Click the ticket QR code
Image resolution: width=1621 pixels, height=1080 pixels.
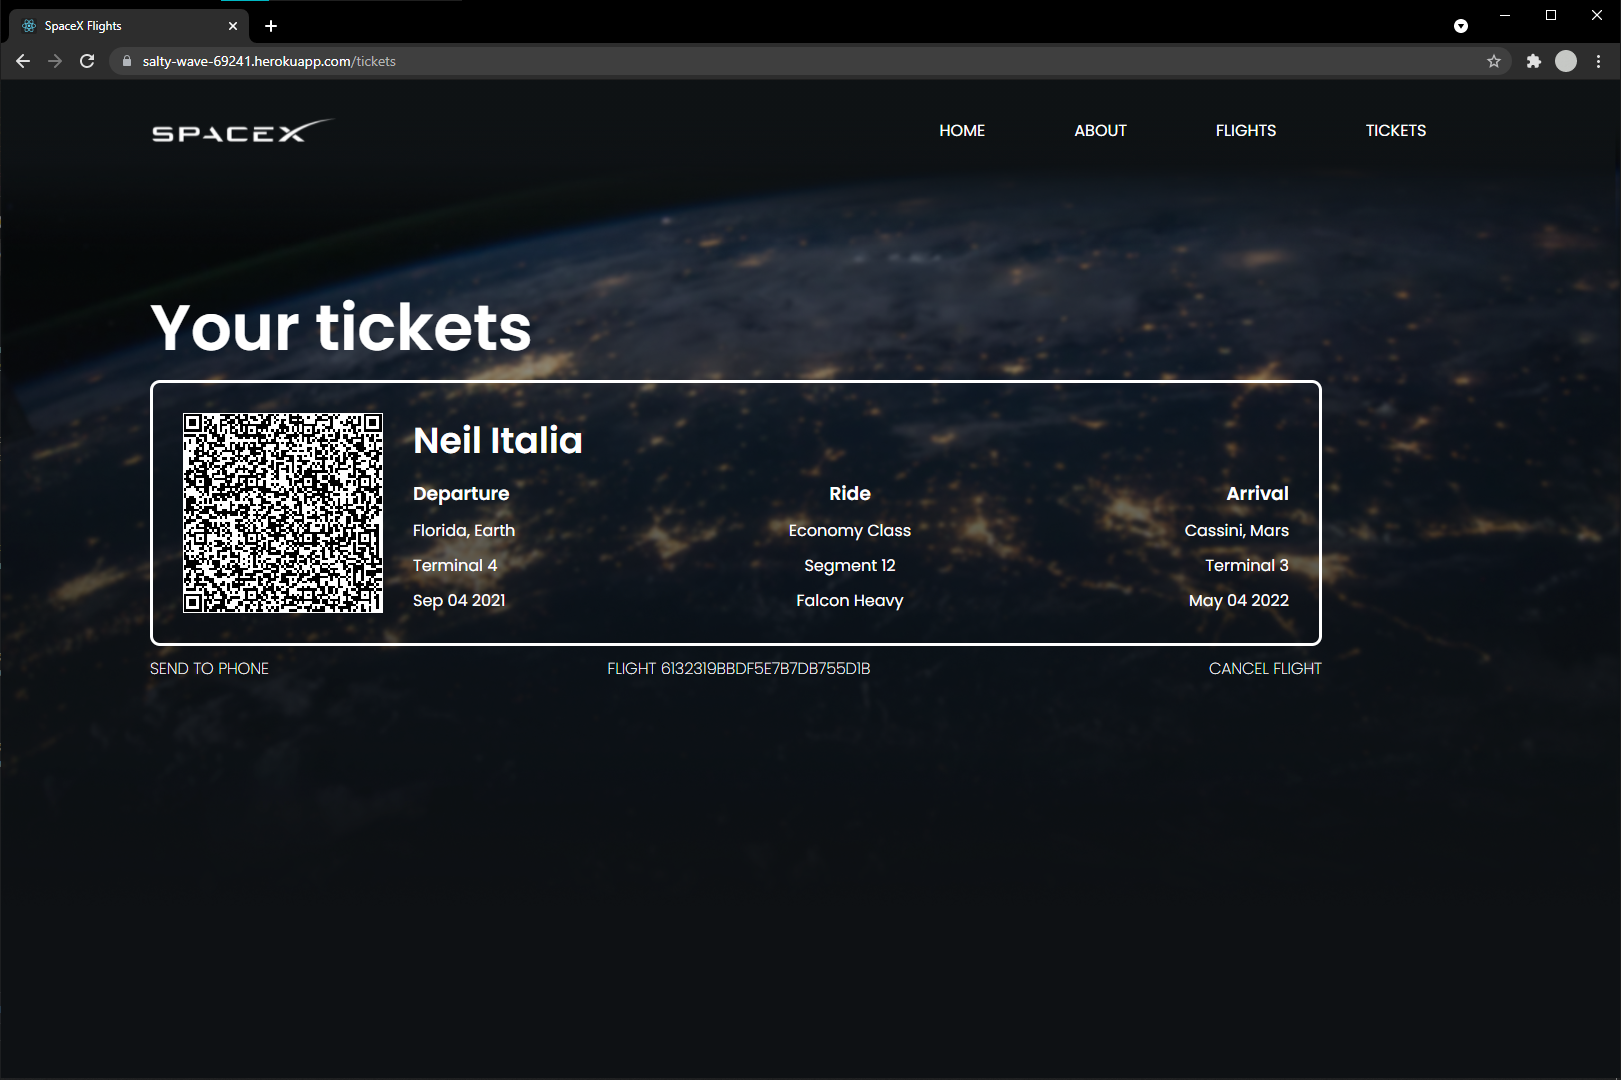pyautogui.click(x=283, y=513)
